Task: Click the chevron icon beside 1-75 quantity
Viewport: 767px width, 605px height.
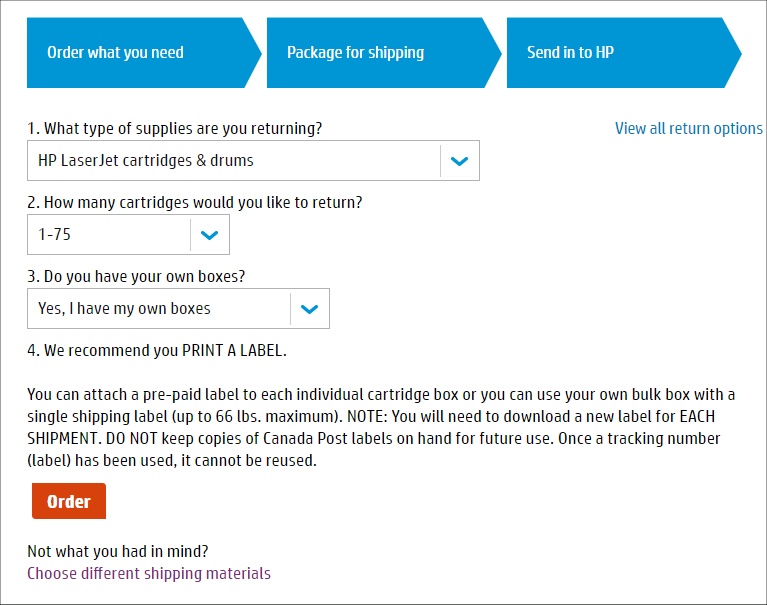Action: pos(209,235)
